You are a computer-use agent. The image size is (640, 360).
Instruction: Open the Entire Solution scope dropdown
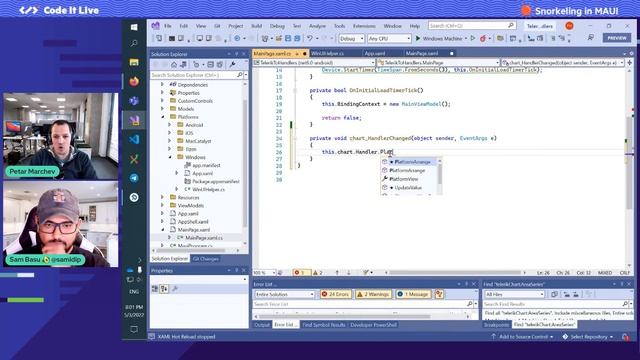click(x=284, y=294)
